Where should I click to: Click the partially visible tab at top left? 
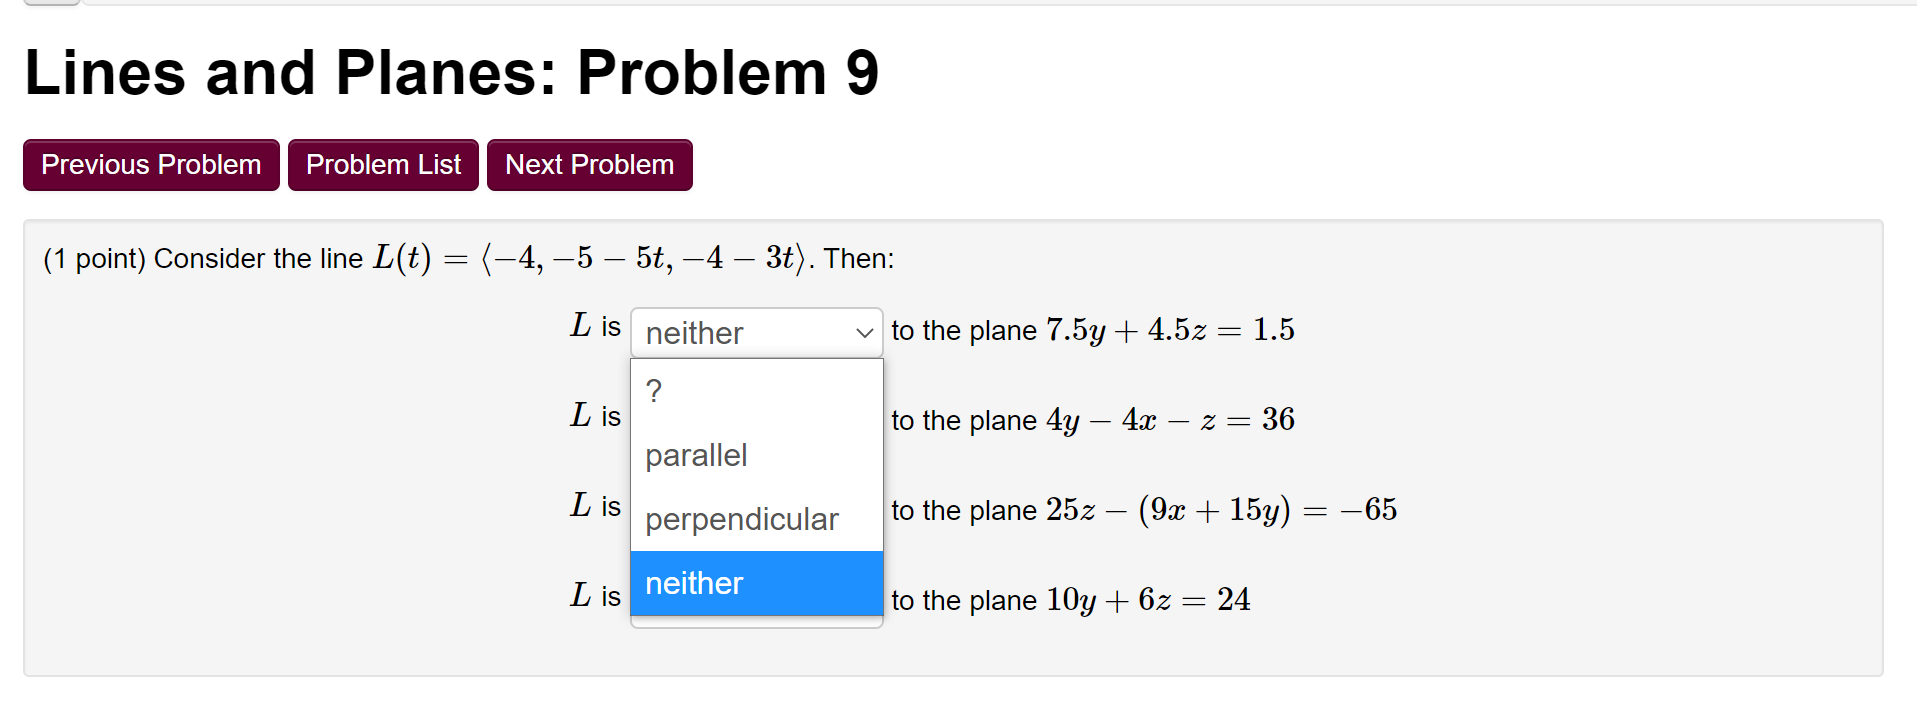click(x=48, y=3)
